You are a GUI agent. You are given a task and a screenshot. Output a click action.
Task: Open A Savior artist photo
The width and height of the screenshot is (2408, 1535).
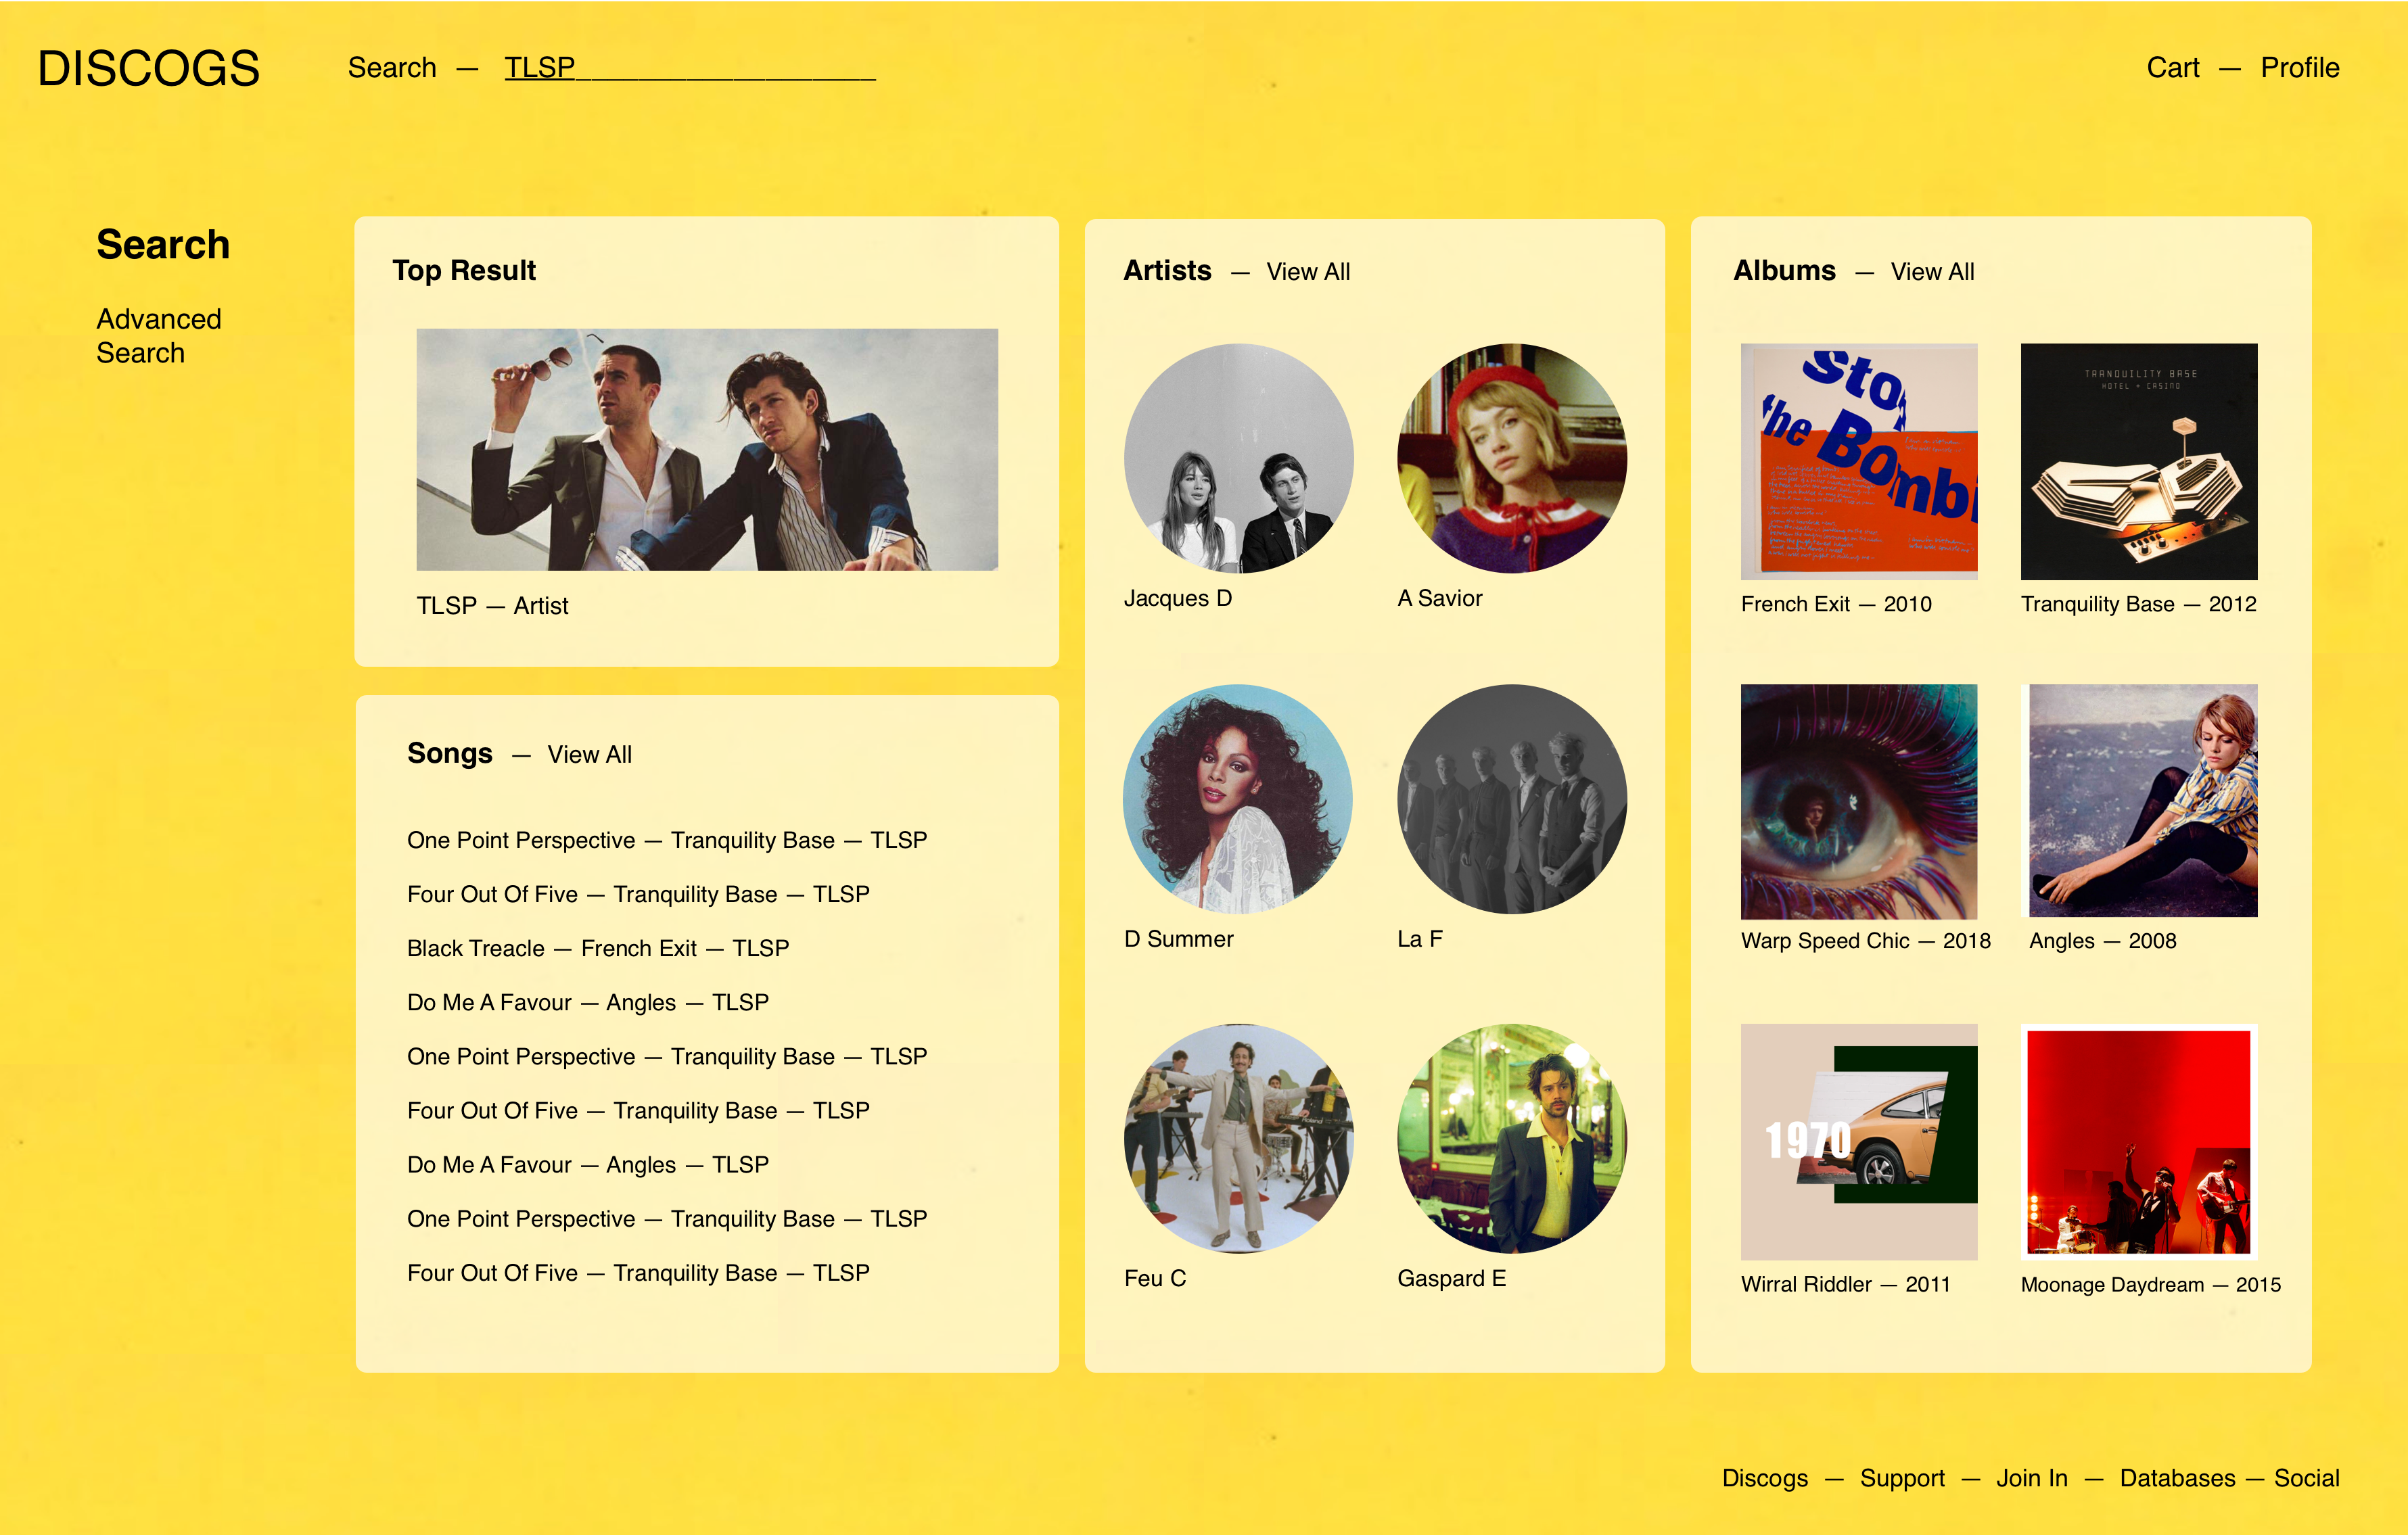1512,458
